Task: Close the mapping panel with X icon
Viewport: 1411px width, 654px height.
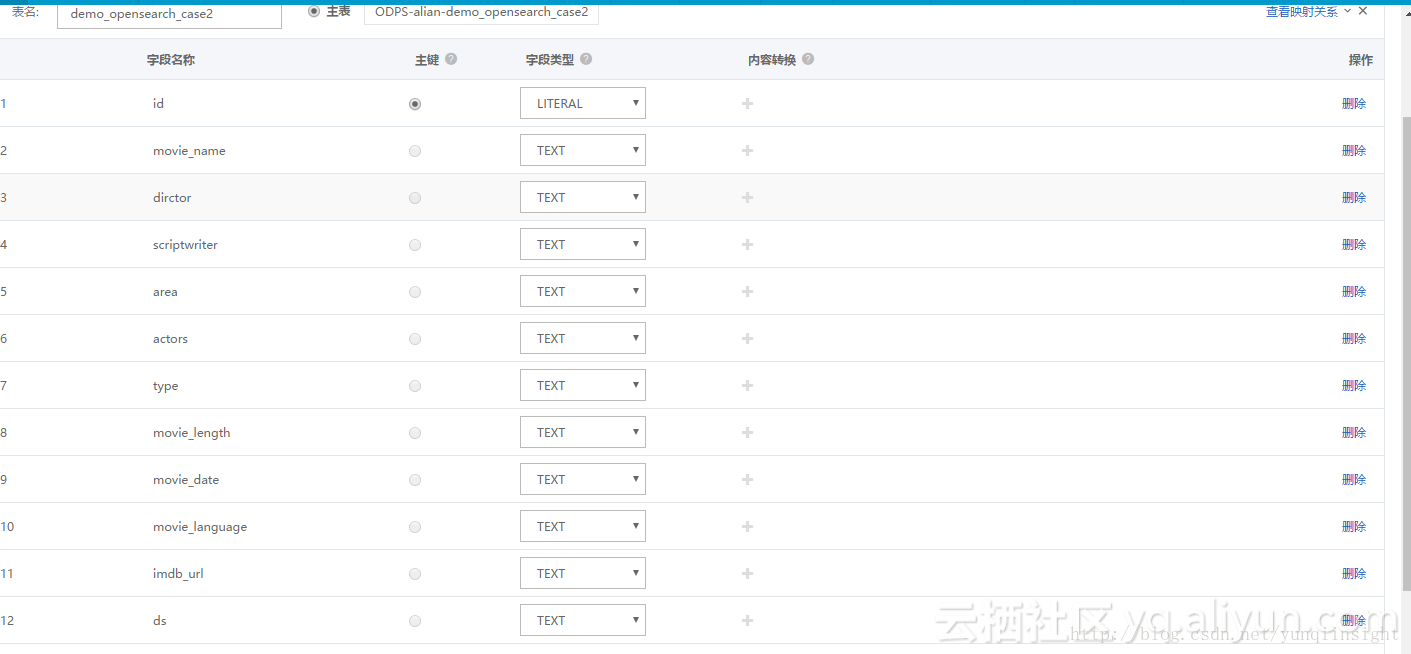Action: click(x=1362, y=11)
